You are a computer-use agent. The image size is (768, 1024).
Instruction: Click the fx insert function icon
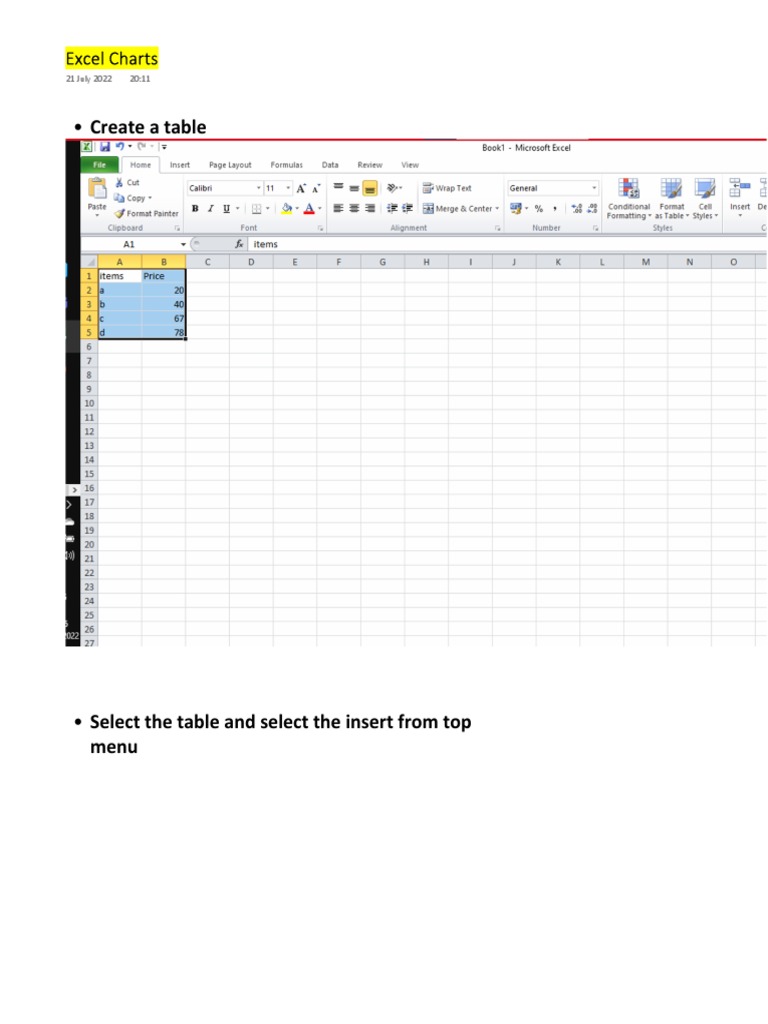pos(239,244)
